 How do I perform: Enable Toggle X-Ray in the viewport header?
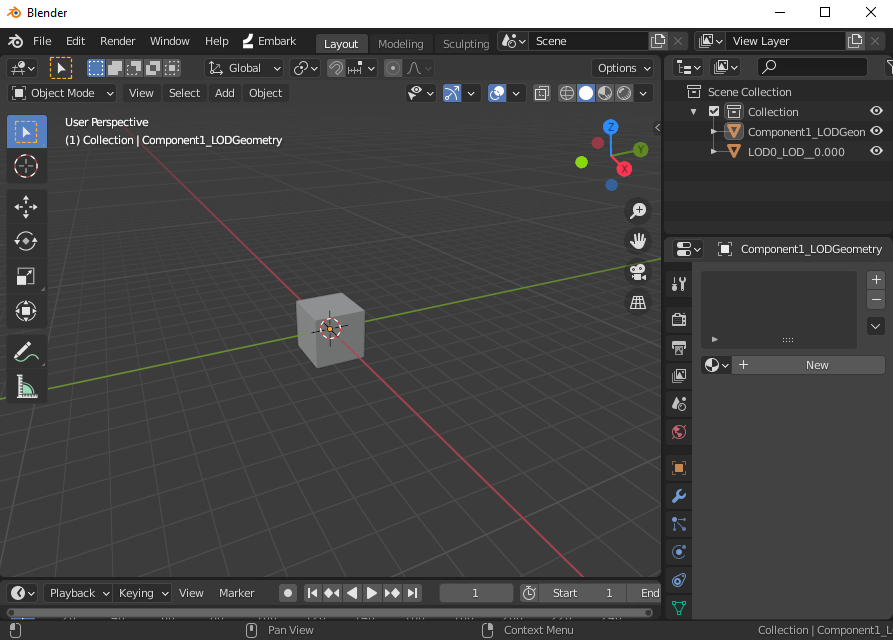point(541,92)
